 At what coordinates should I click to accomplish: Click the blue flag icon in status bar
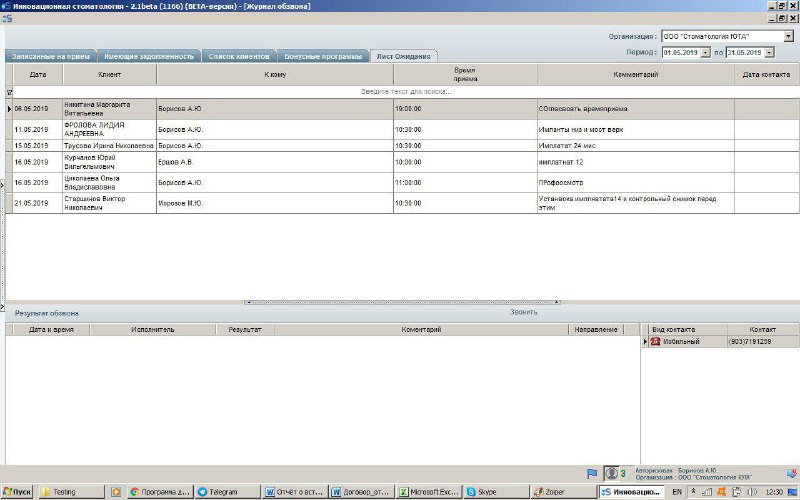pos(592,473)
